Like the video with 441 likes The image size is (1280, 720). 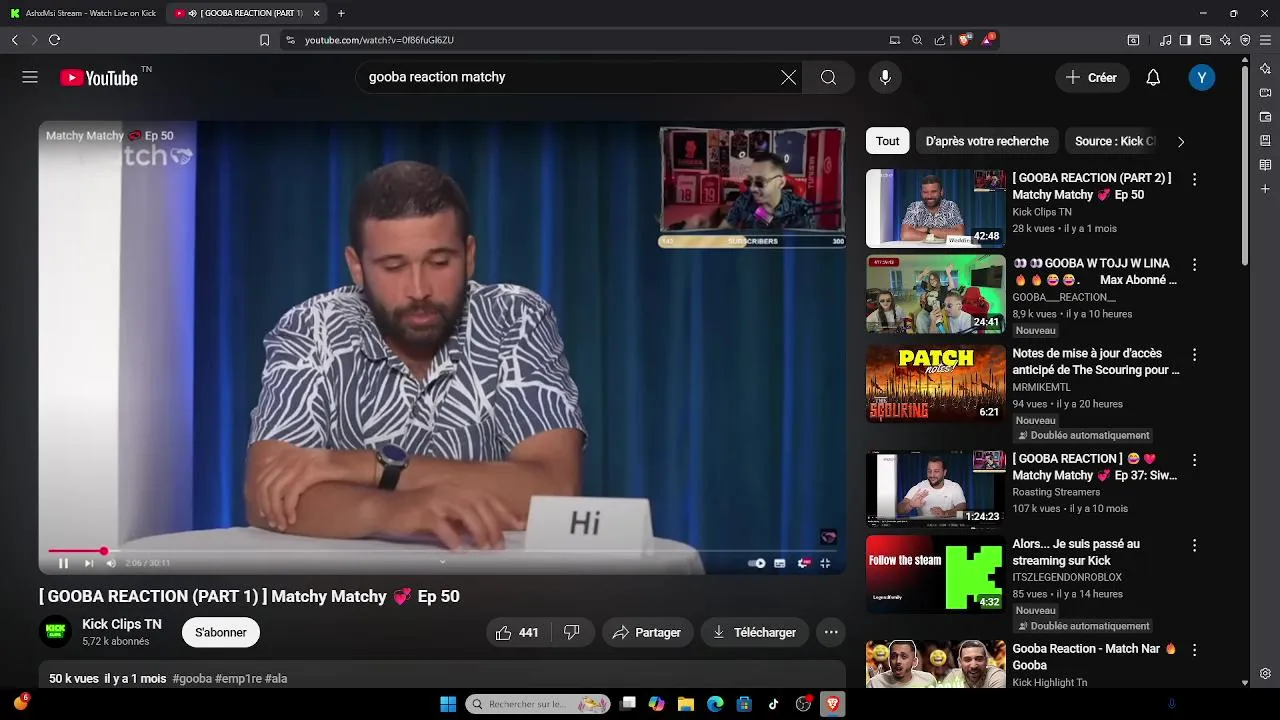(516, 632)
